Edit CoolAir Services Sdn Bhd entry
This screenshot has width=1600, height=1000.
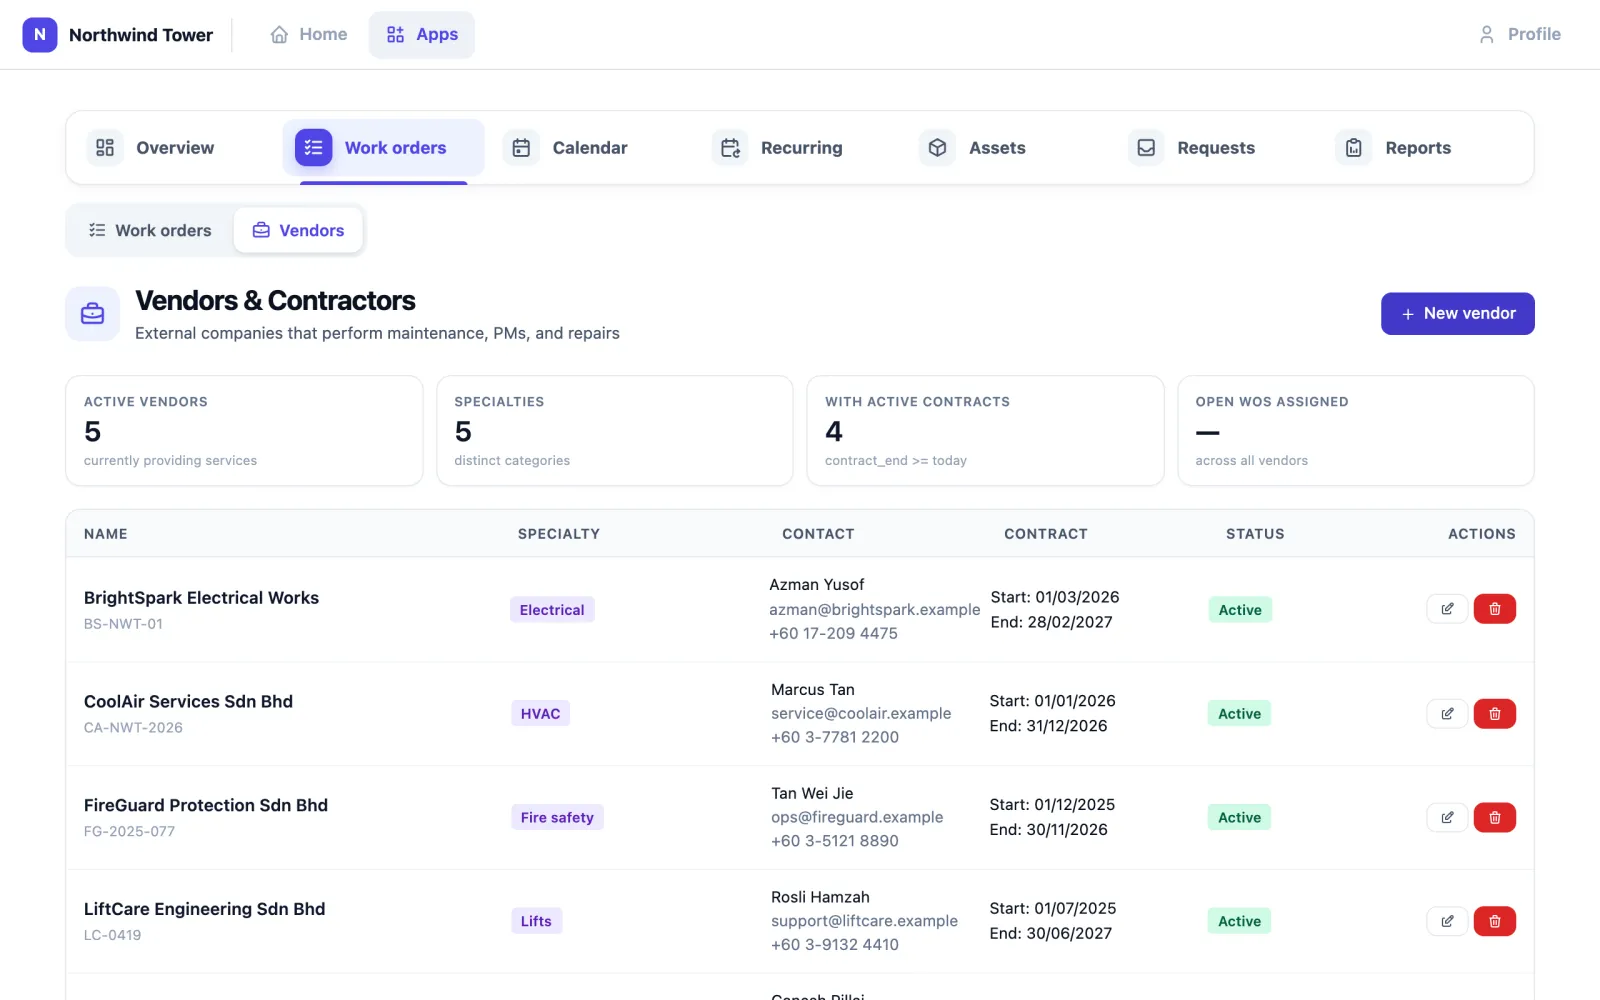(1447, 714)
